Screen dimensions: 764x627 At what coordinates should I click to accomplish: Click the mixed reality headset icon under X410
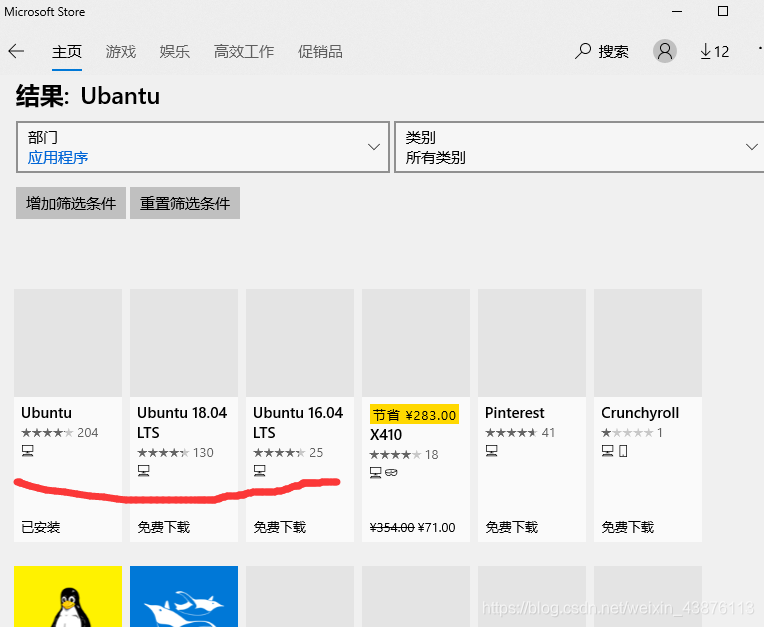391,473
